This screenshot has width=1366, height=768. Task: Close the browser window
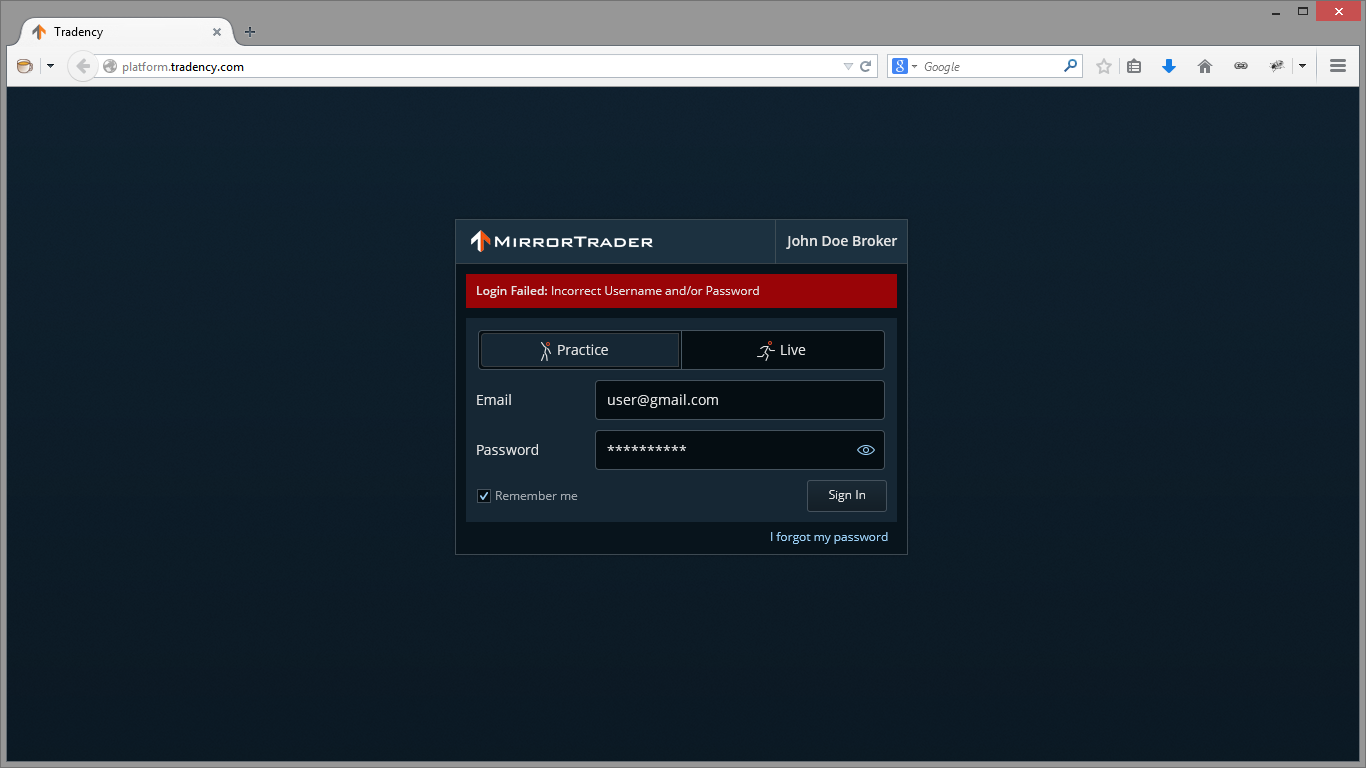1339,12
